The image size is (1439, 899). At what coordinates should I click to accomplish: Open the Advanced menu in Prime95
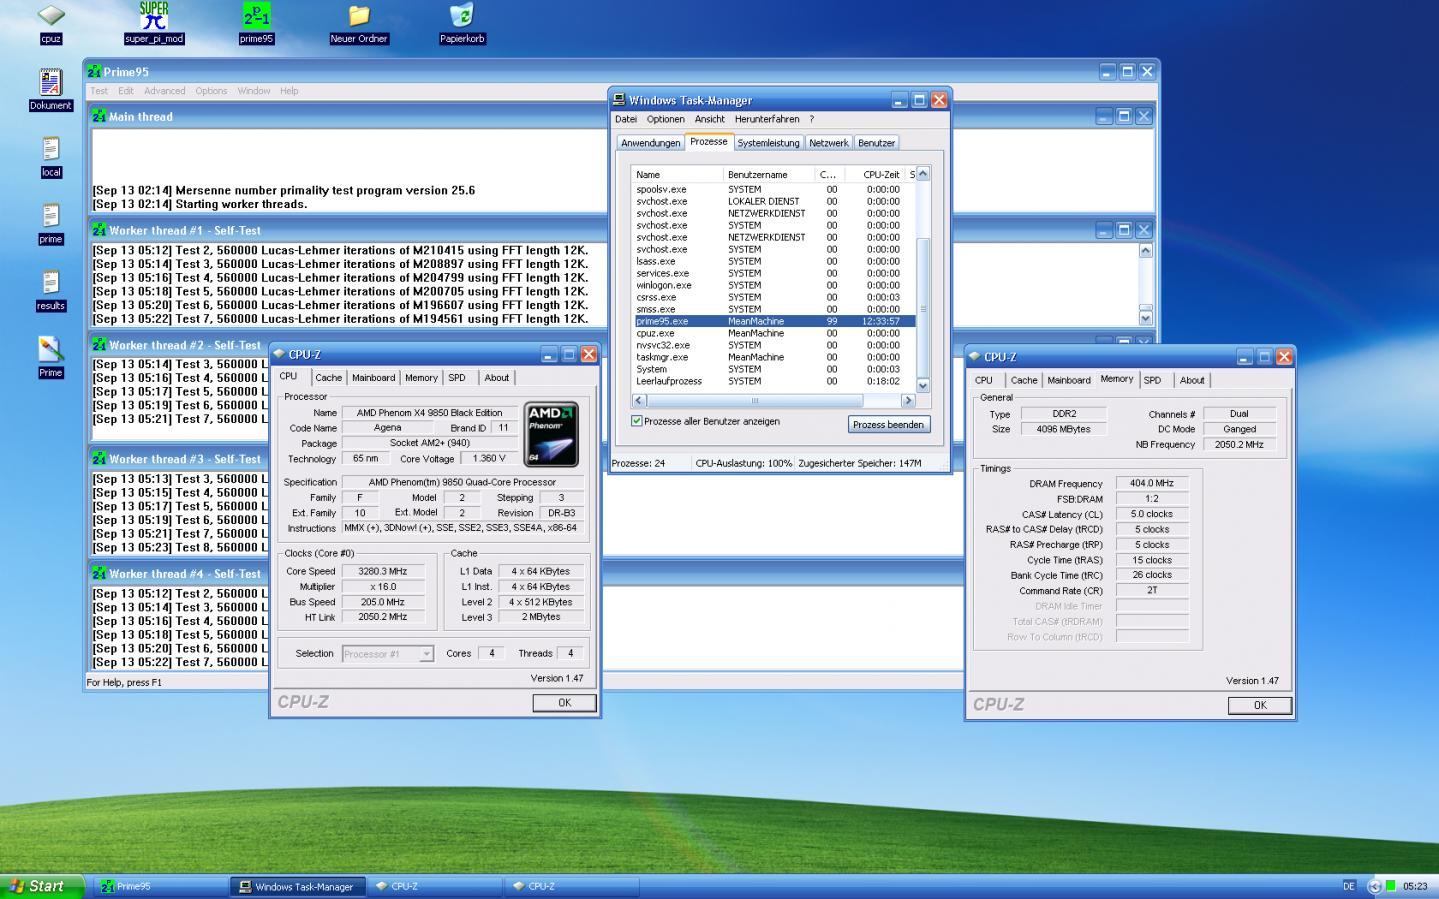click(x=165, y=91)
